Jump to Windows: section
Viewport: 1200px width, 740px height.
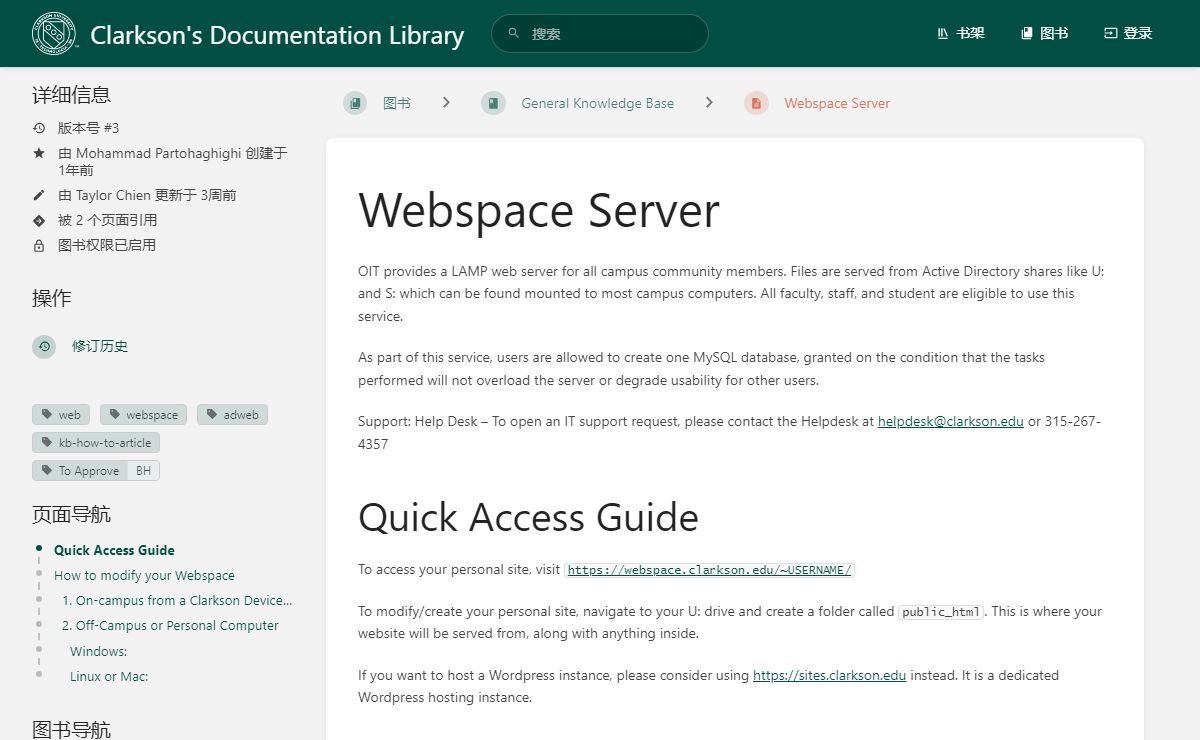pos(98,651)
